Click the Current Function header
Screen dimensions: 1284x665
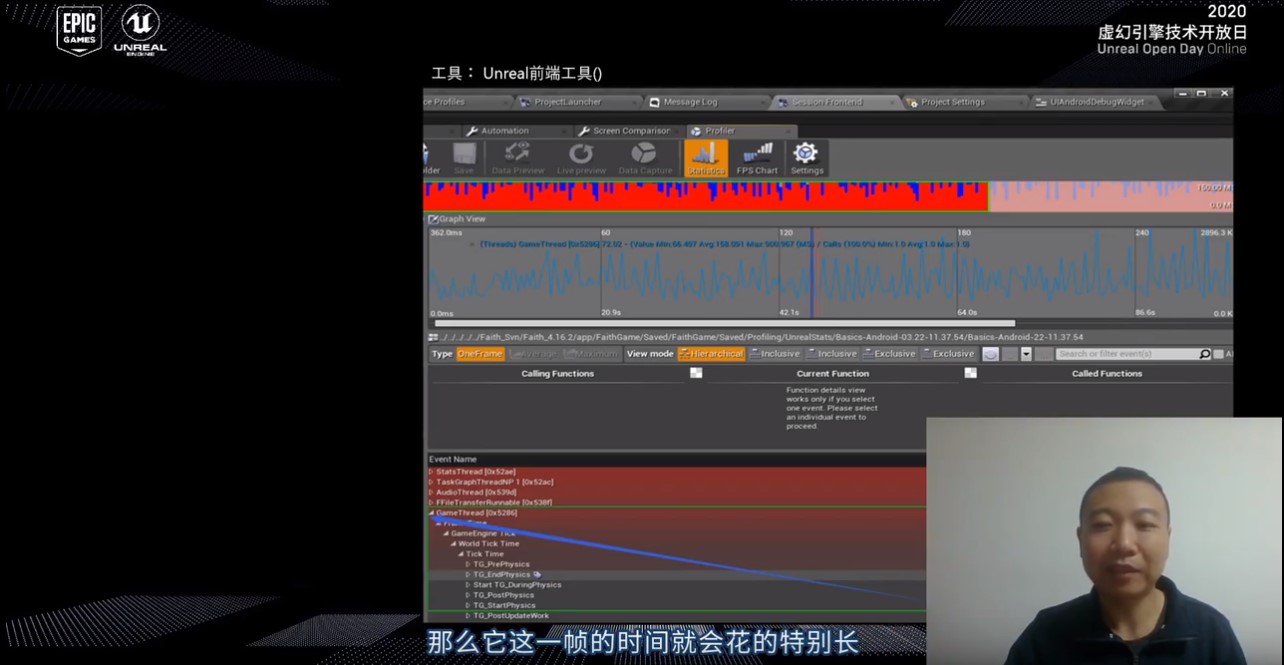click(x=833, y=373)
